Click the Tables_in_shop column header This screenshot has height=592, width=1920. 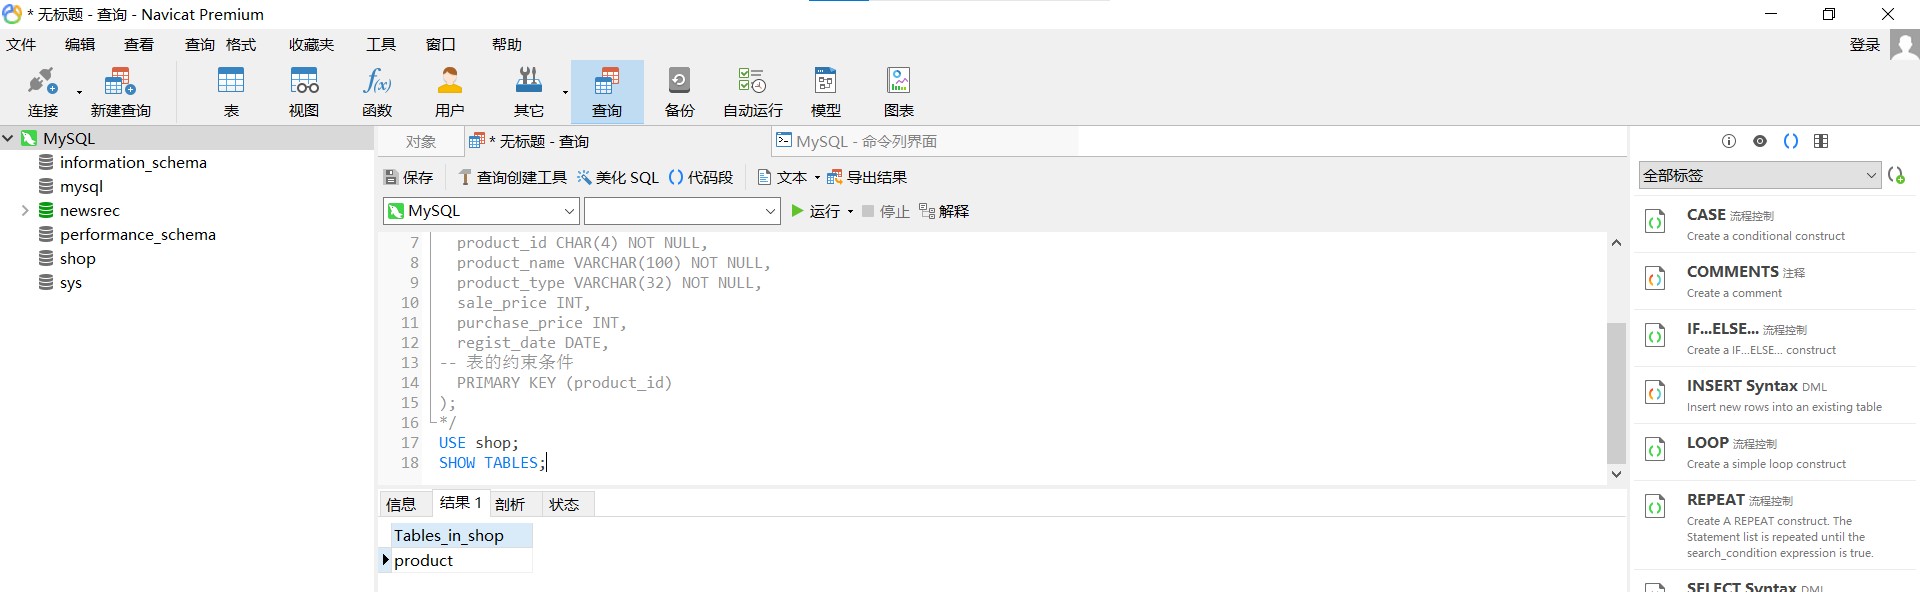coord(461,535)
